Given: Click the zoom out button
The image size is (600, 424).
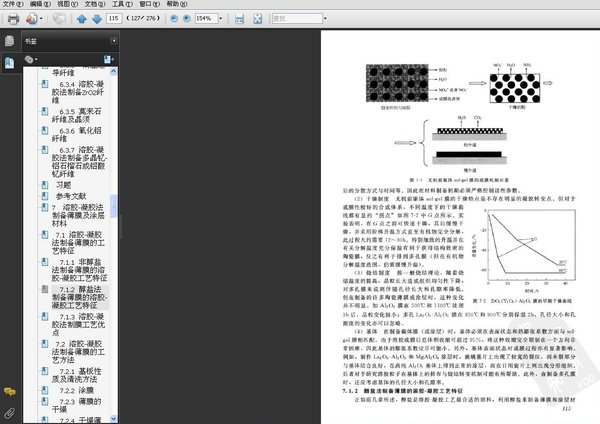Looking at the screenshot, I should (x=174, y=18).
